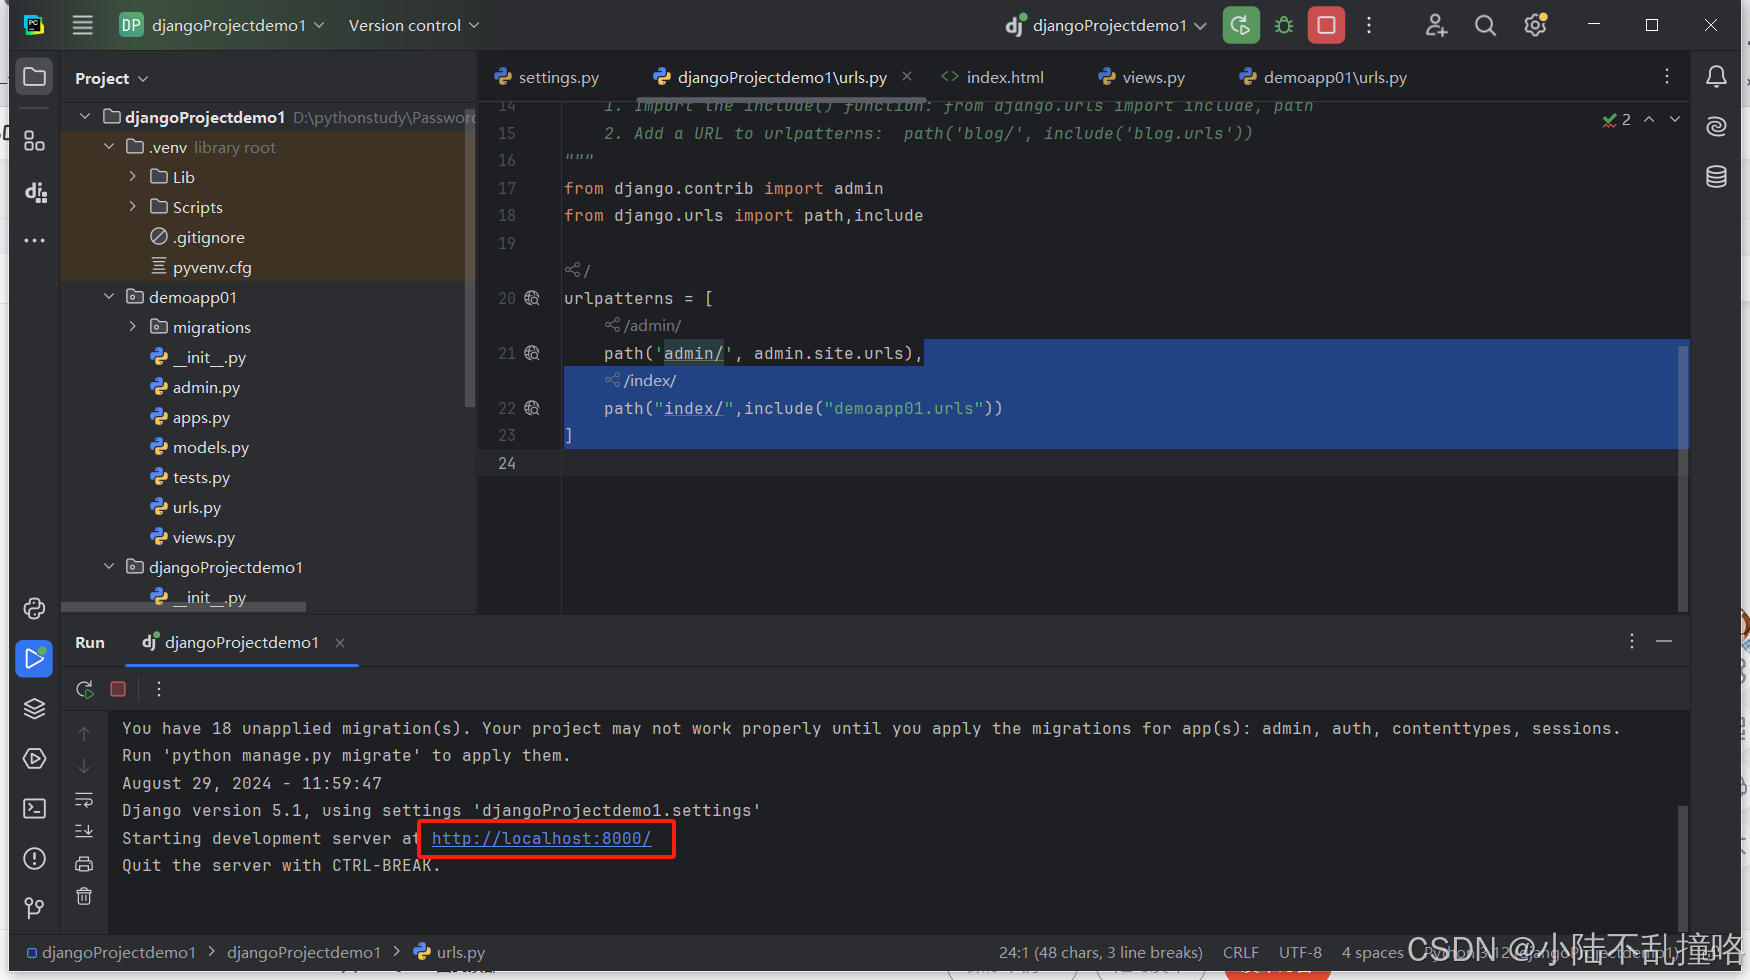
Task: Click 4 spaces indent setting
Action: [x=1372, y=952]
